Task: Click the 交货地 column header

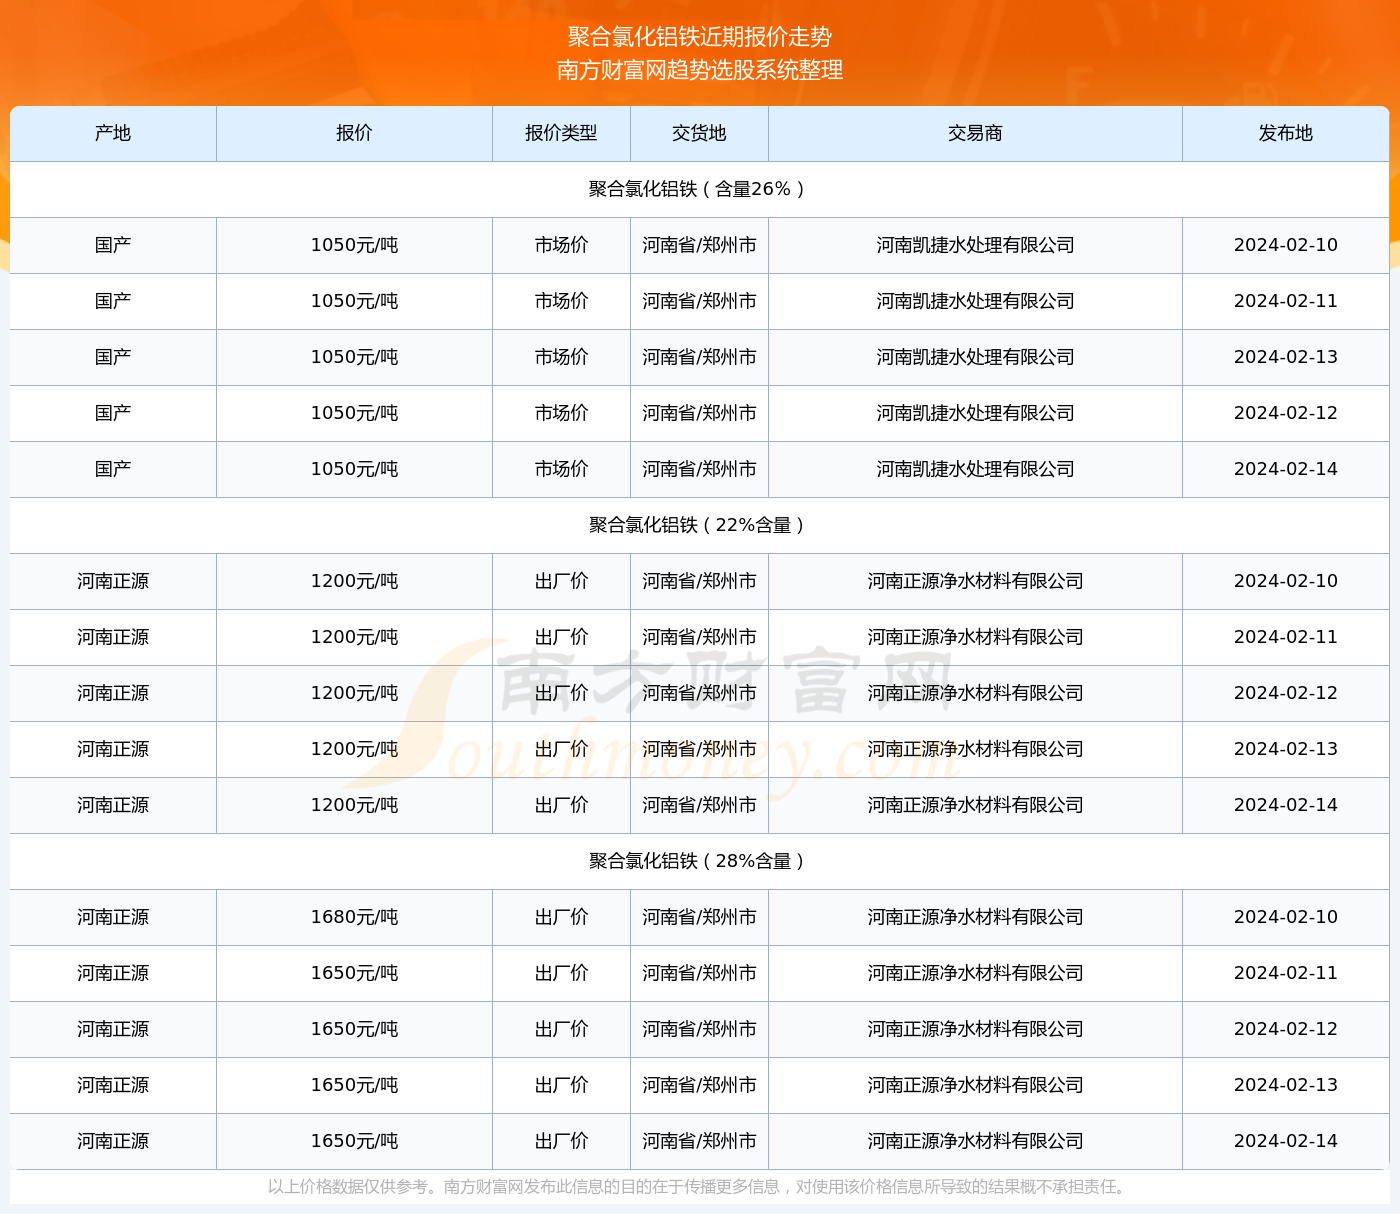Action: pyautogui.click(x=699, y=133)
